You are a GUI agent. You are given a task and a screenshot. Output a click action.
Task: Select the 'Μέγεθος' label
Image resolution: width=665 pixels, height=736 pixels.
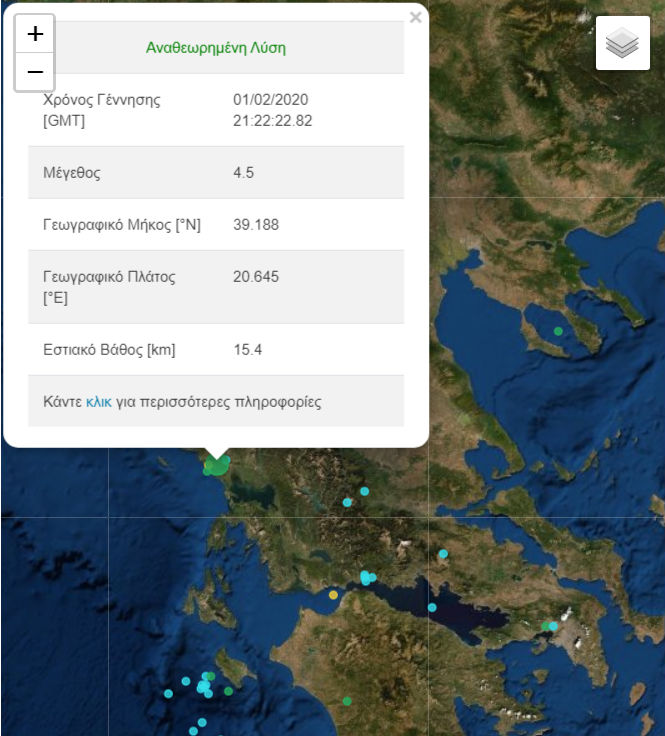click(72, 173)
